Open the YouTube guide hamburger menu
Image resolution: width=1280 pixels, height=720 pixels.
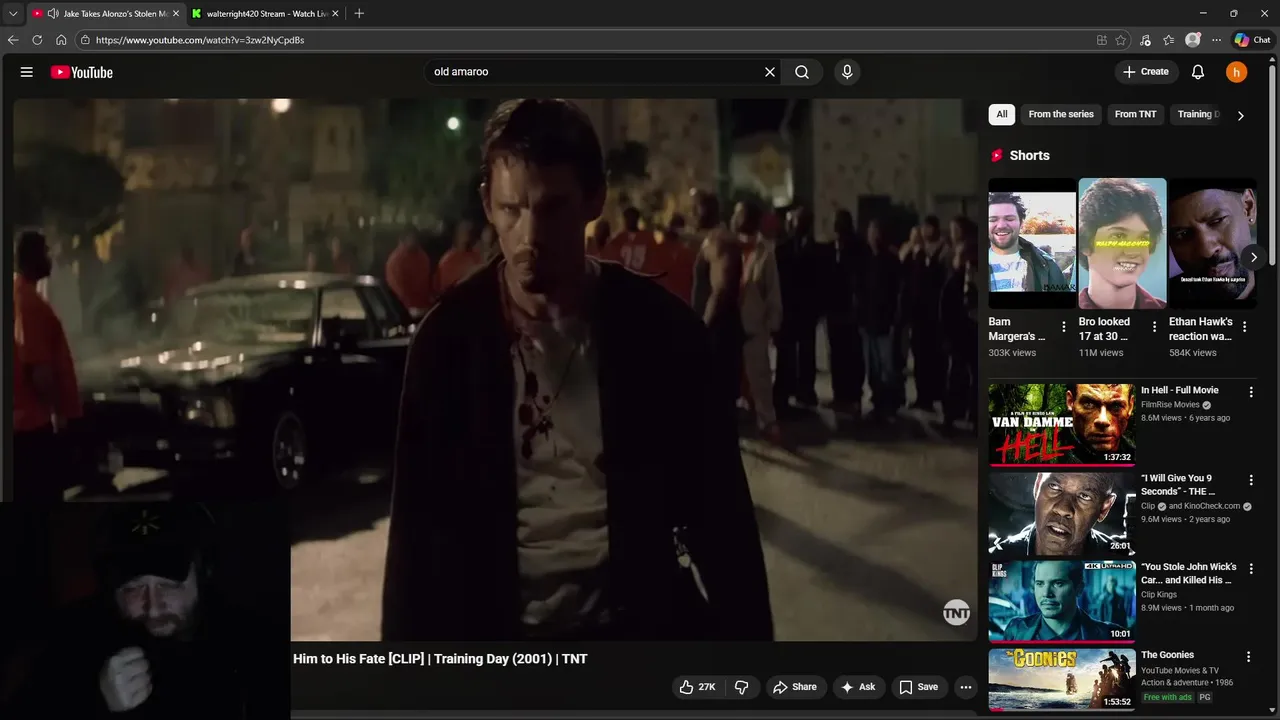[27, 72]
